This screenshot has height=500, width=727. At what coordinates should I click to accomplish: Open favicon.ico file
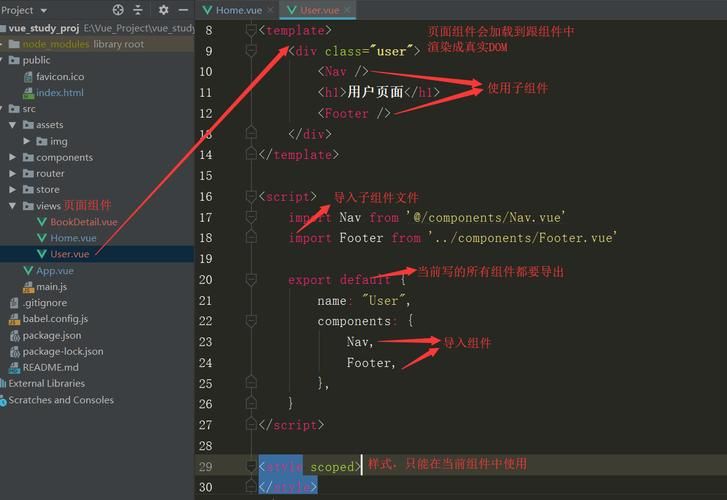click(60, 77)
